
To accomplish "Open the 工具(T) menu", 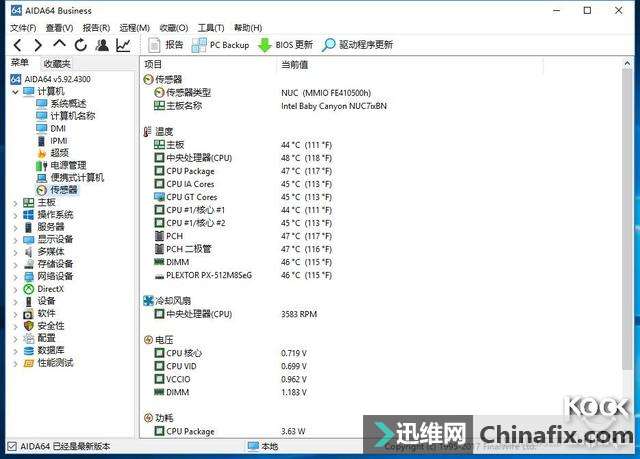I will coord(211,28).
